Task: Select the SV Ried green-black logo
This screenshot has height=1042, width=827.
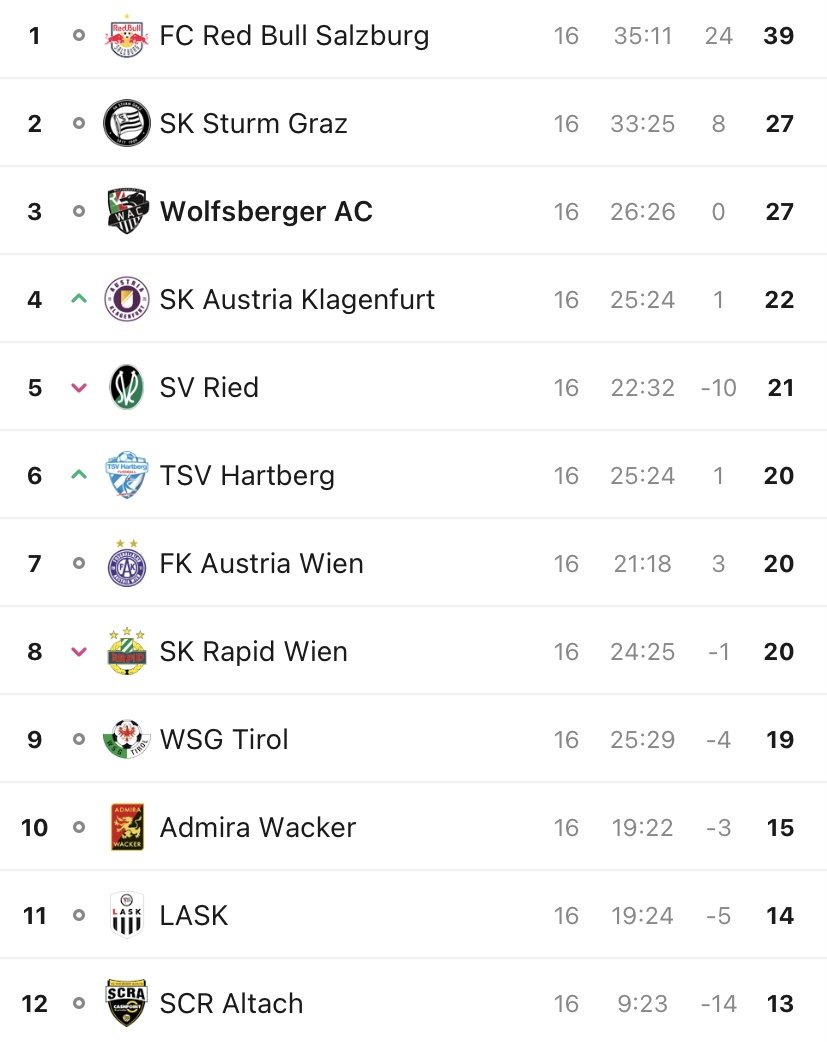Action: pyautogui.click(x=126, y=387)
